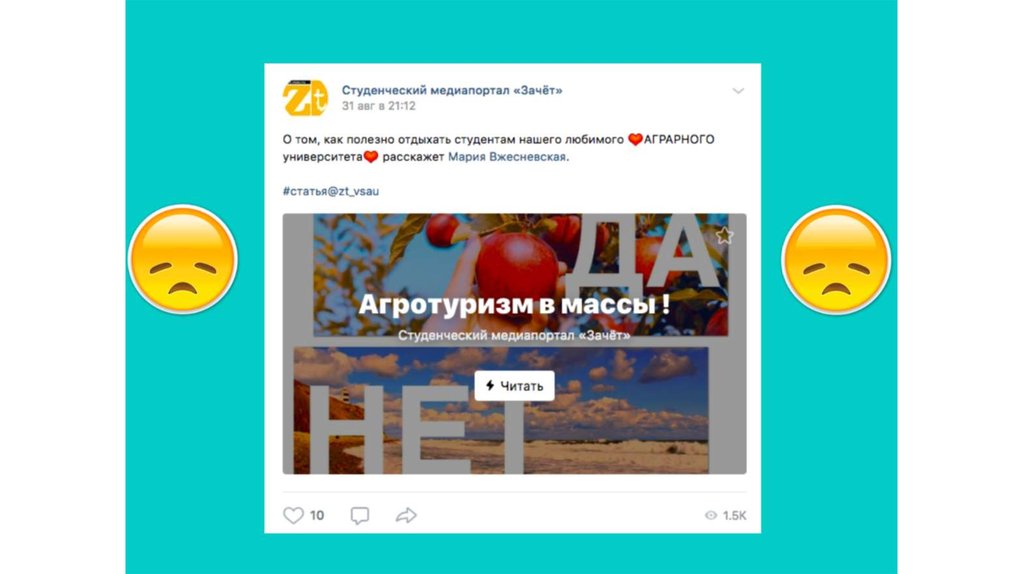1024x574 pixels.
Task: Click the 1.5K views counter
Action: [735, 515]
